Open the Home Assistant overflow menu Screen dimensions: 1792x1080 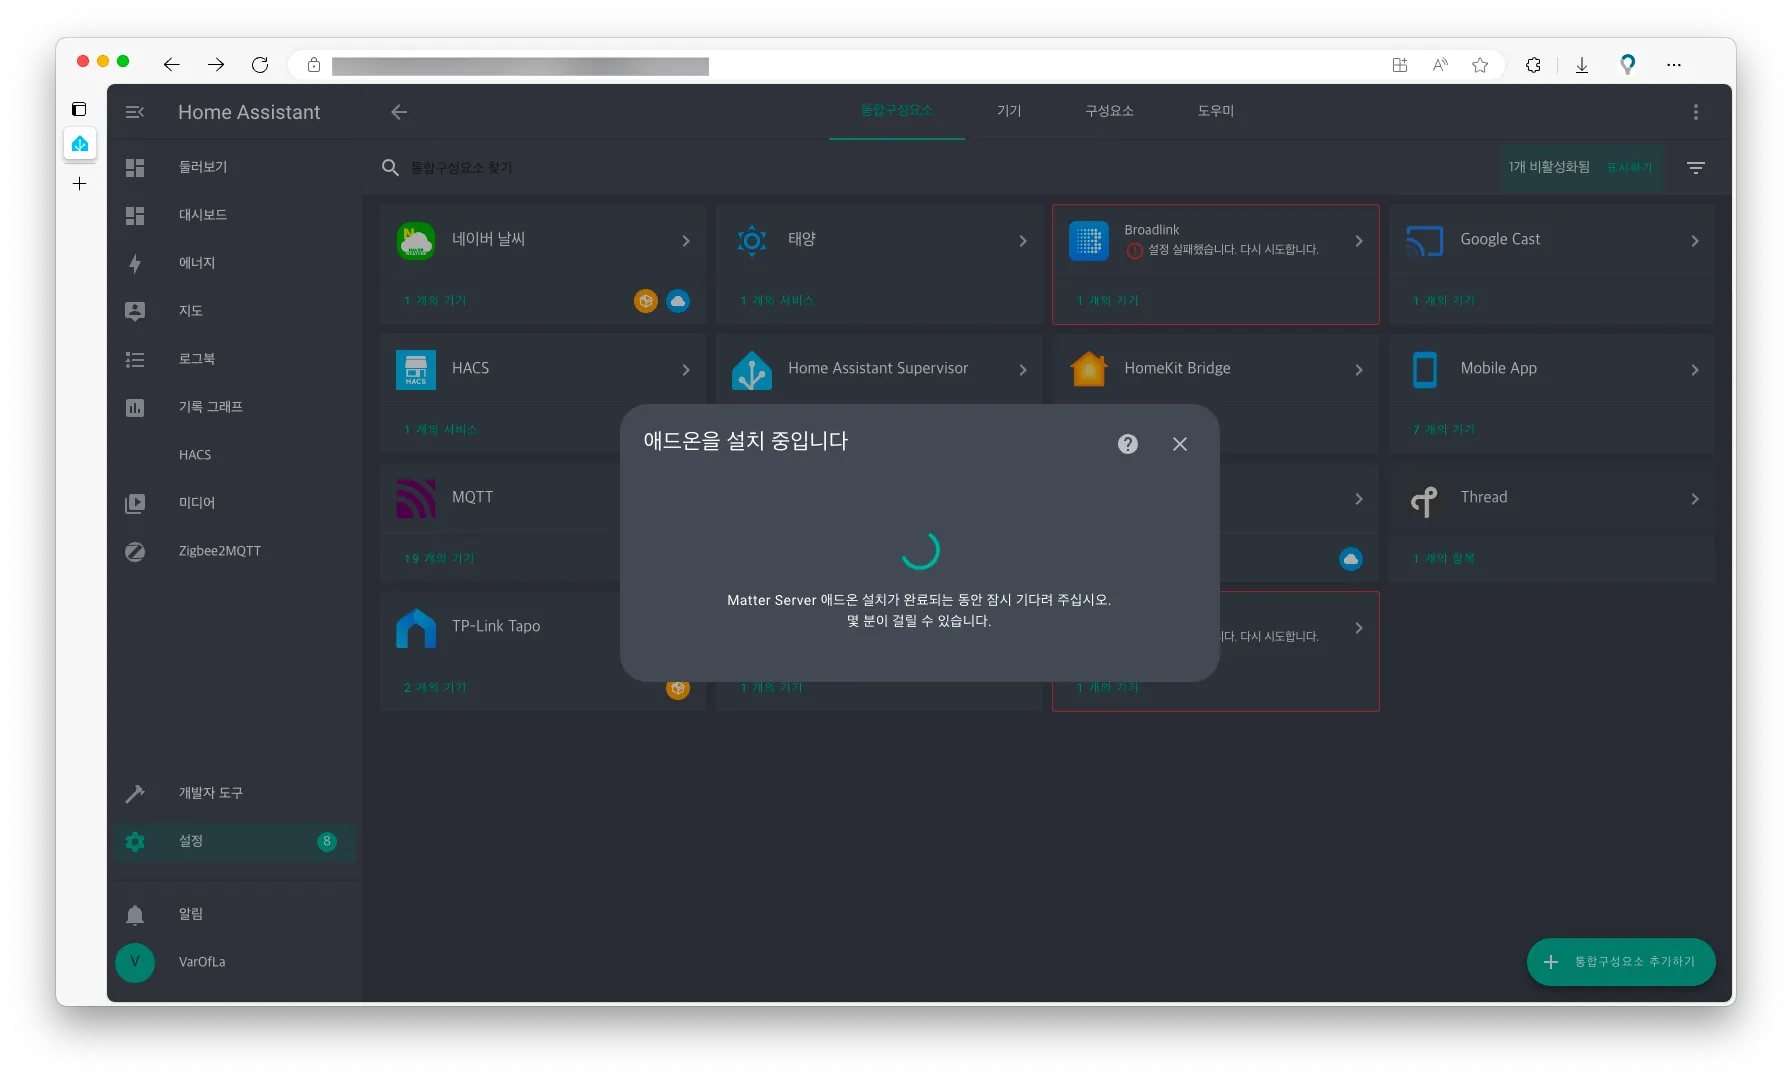(x=1696, y=112)
